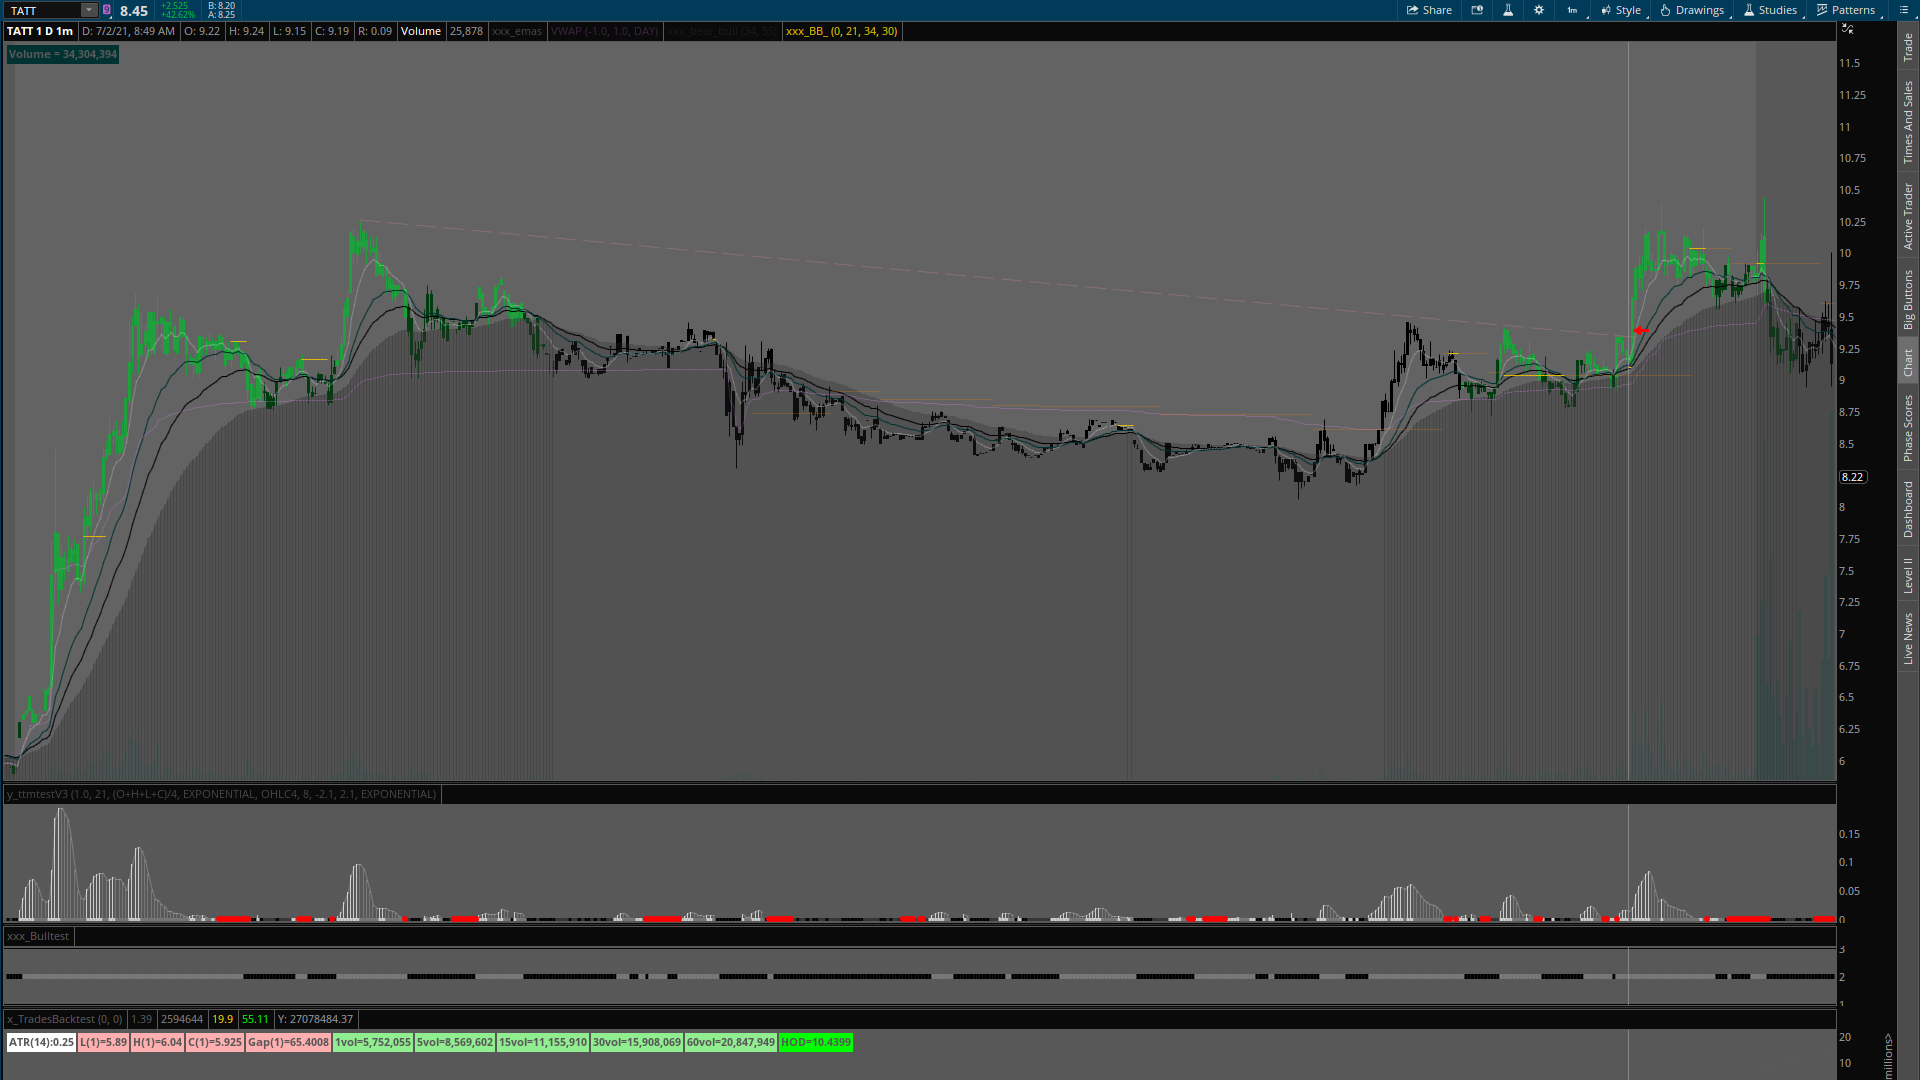Screen dimensions: 1920x1080
Task: Click the Share chart button
Action: (1429, 10)
